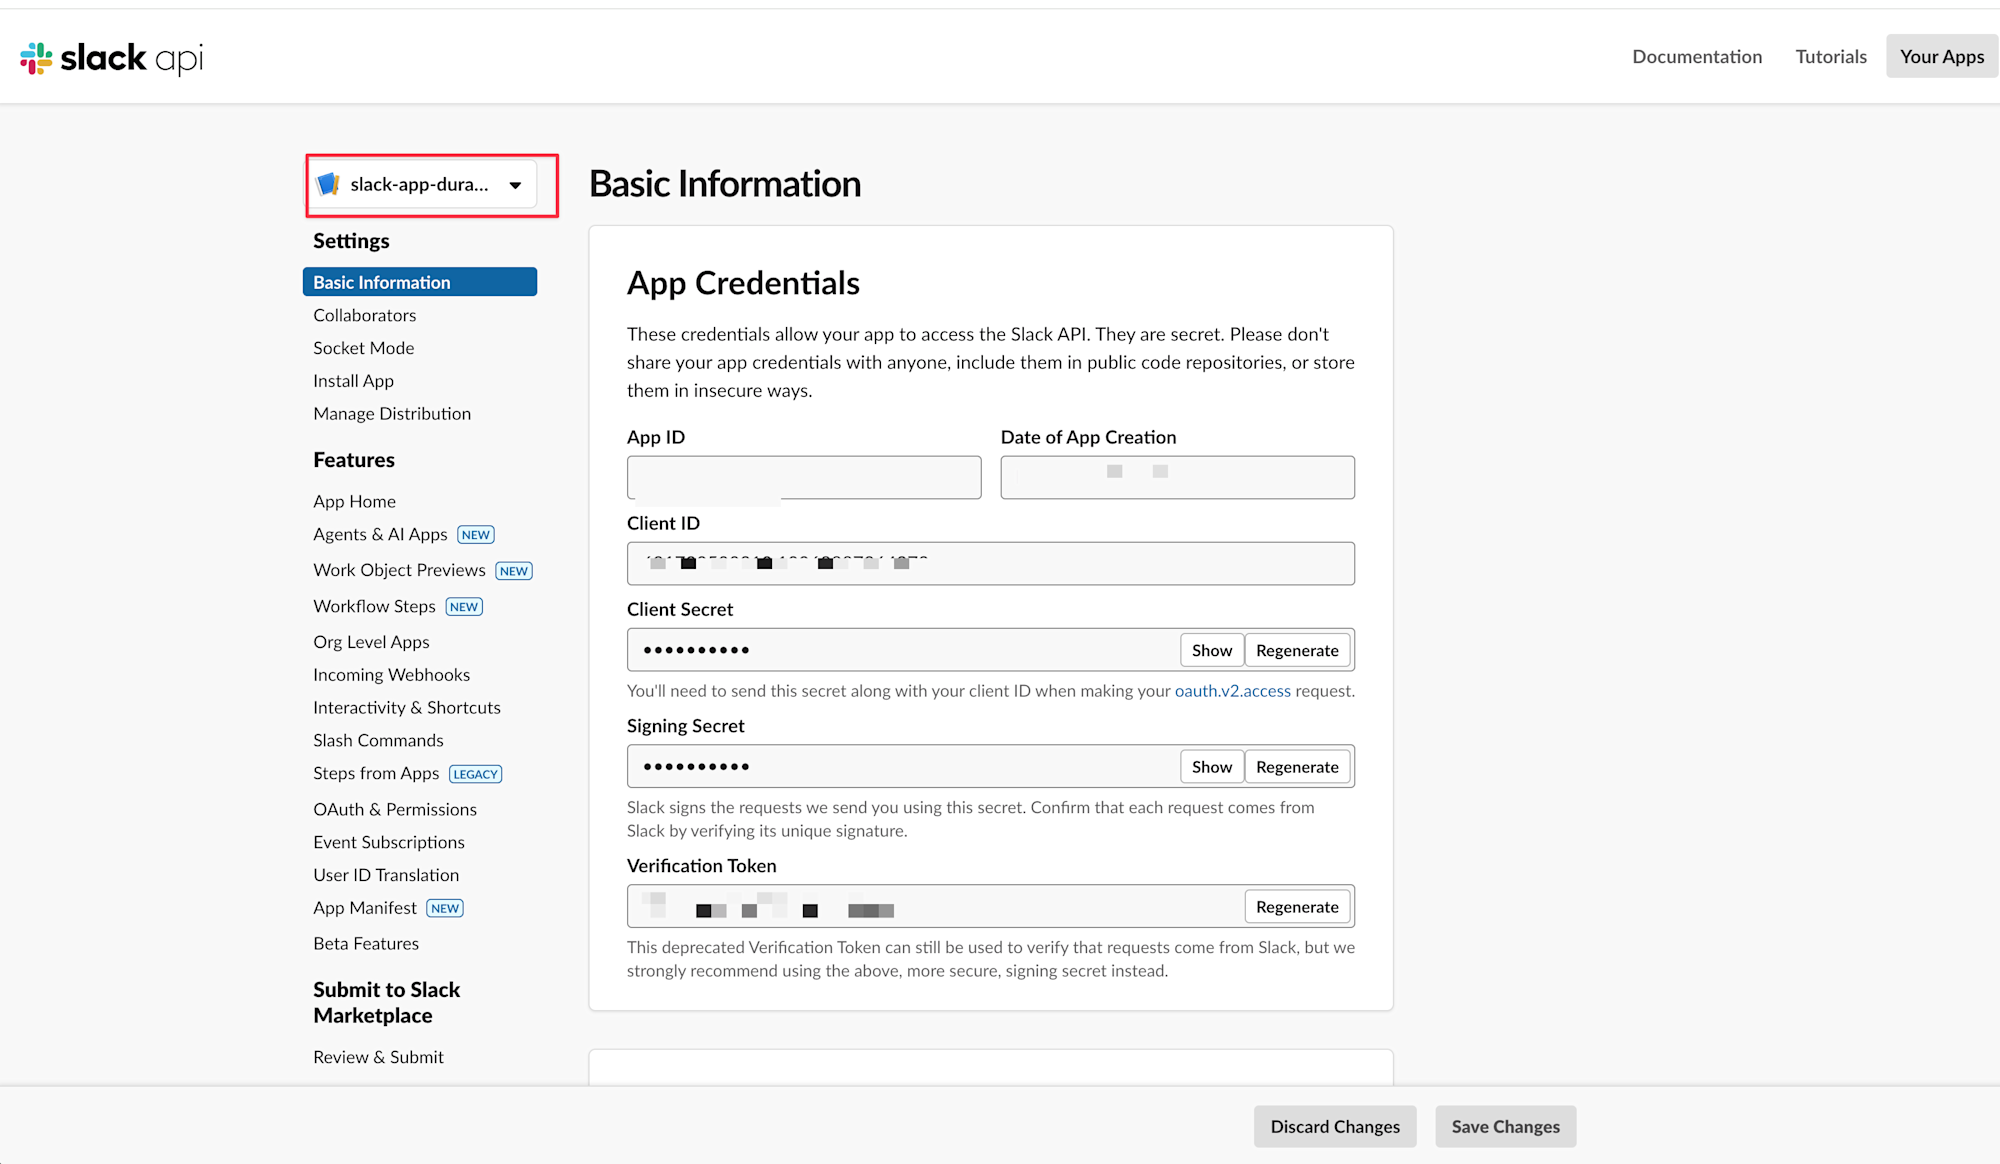The image size is (2000, 1164).
Task: Click the Slack API logo
Action: click(111, 58)
